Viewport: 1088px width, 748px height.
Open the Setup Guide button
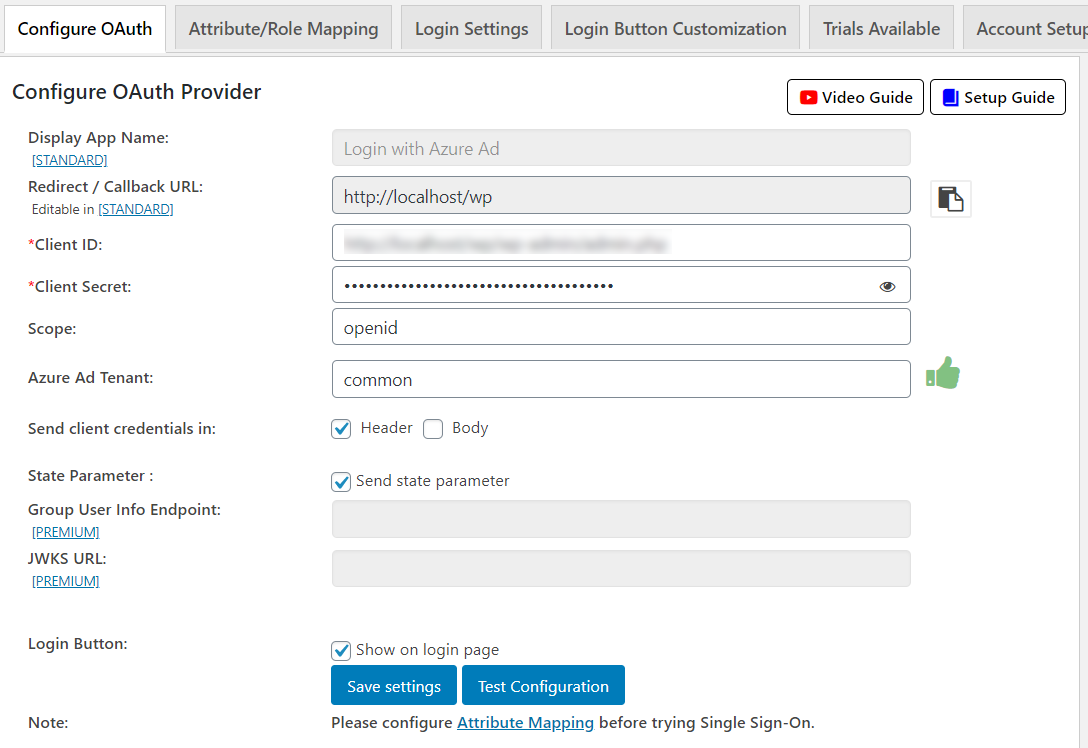pyautogui.click(x=997, y=97)
